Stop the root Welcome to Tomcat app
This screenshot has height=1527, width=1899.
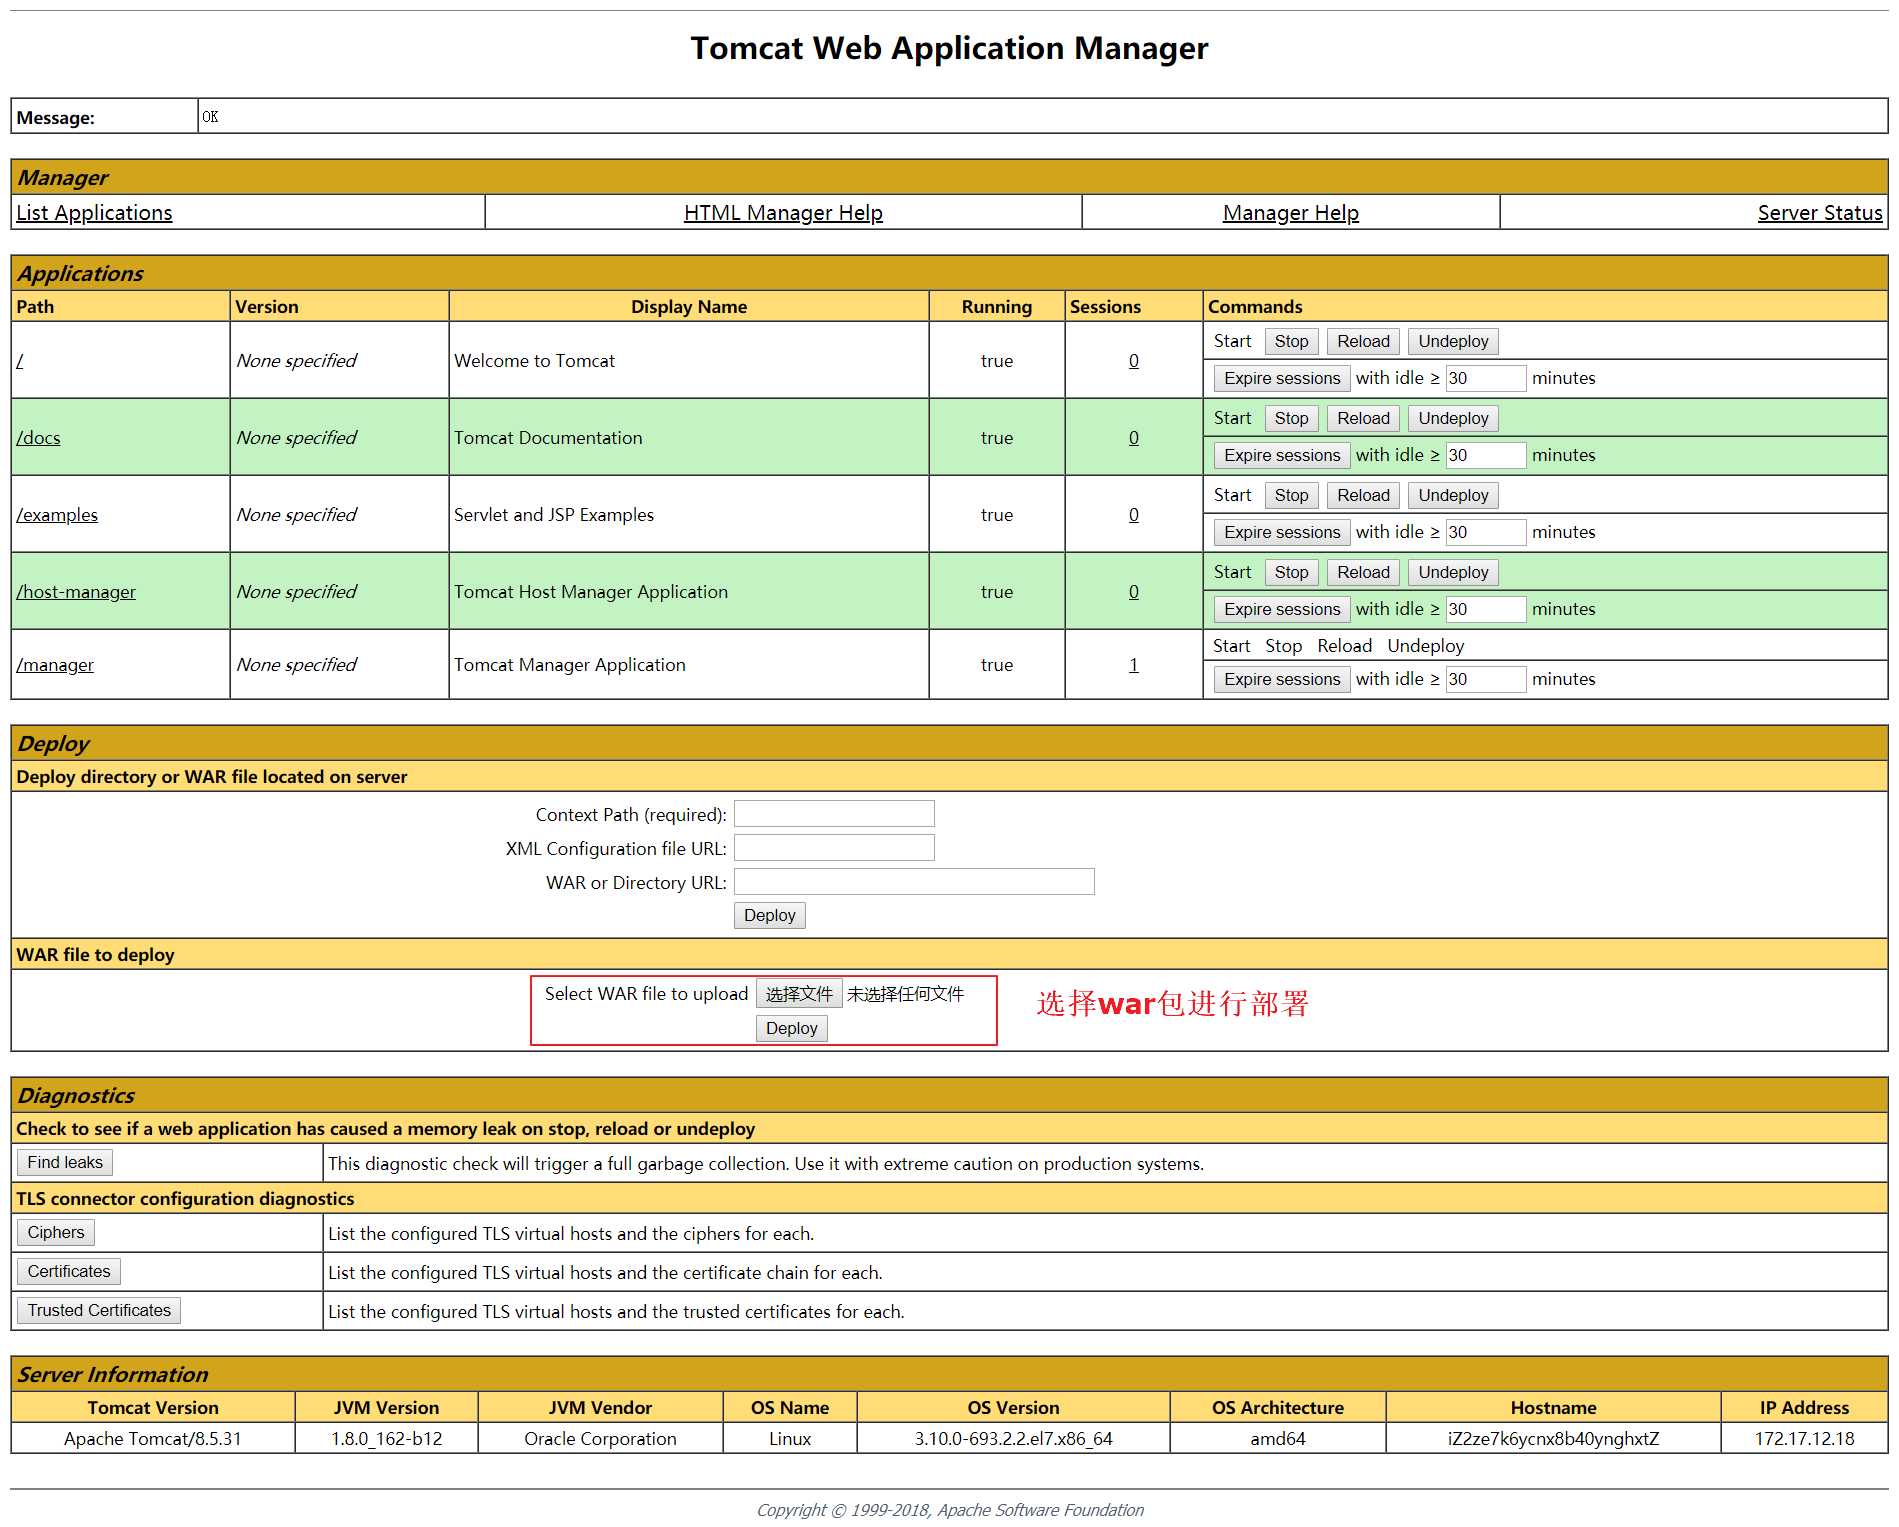tap(1291, 341)
